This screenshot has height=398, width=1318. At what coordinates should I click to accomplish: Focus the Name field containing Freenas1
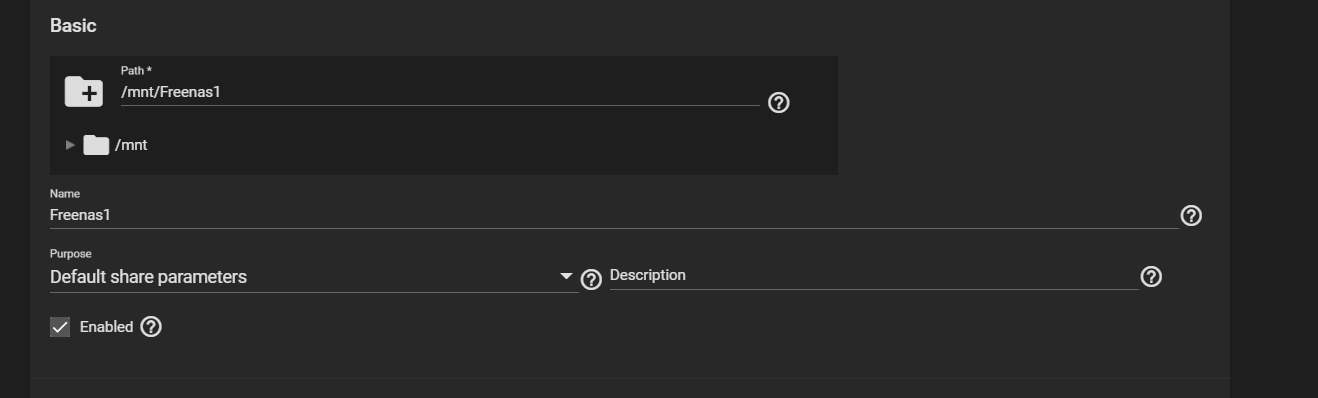[x=614, y=215]
